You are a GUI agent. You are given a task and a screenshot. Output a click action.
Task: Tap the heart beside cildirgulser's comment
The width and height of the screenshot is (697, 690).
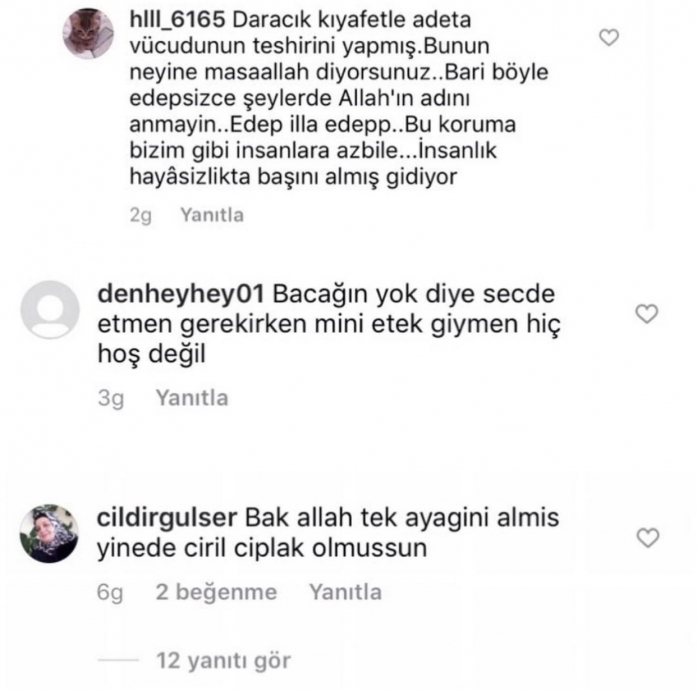click(x=648, y=538)
